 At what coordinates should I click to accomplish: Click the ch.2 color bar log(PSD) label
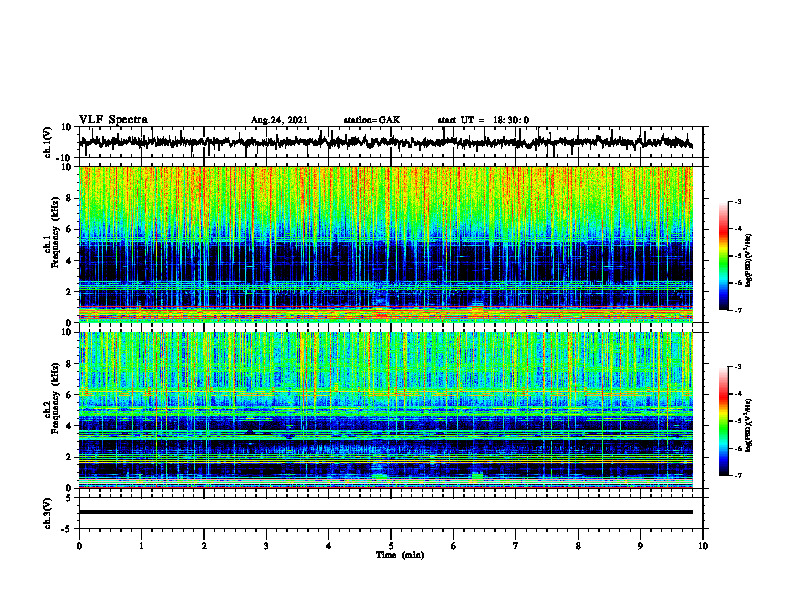click(748, 425)
